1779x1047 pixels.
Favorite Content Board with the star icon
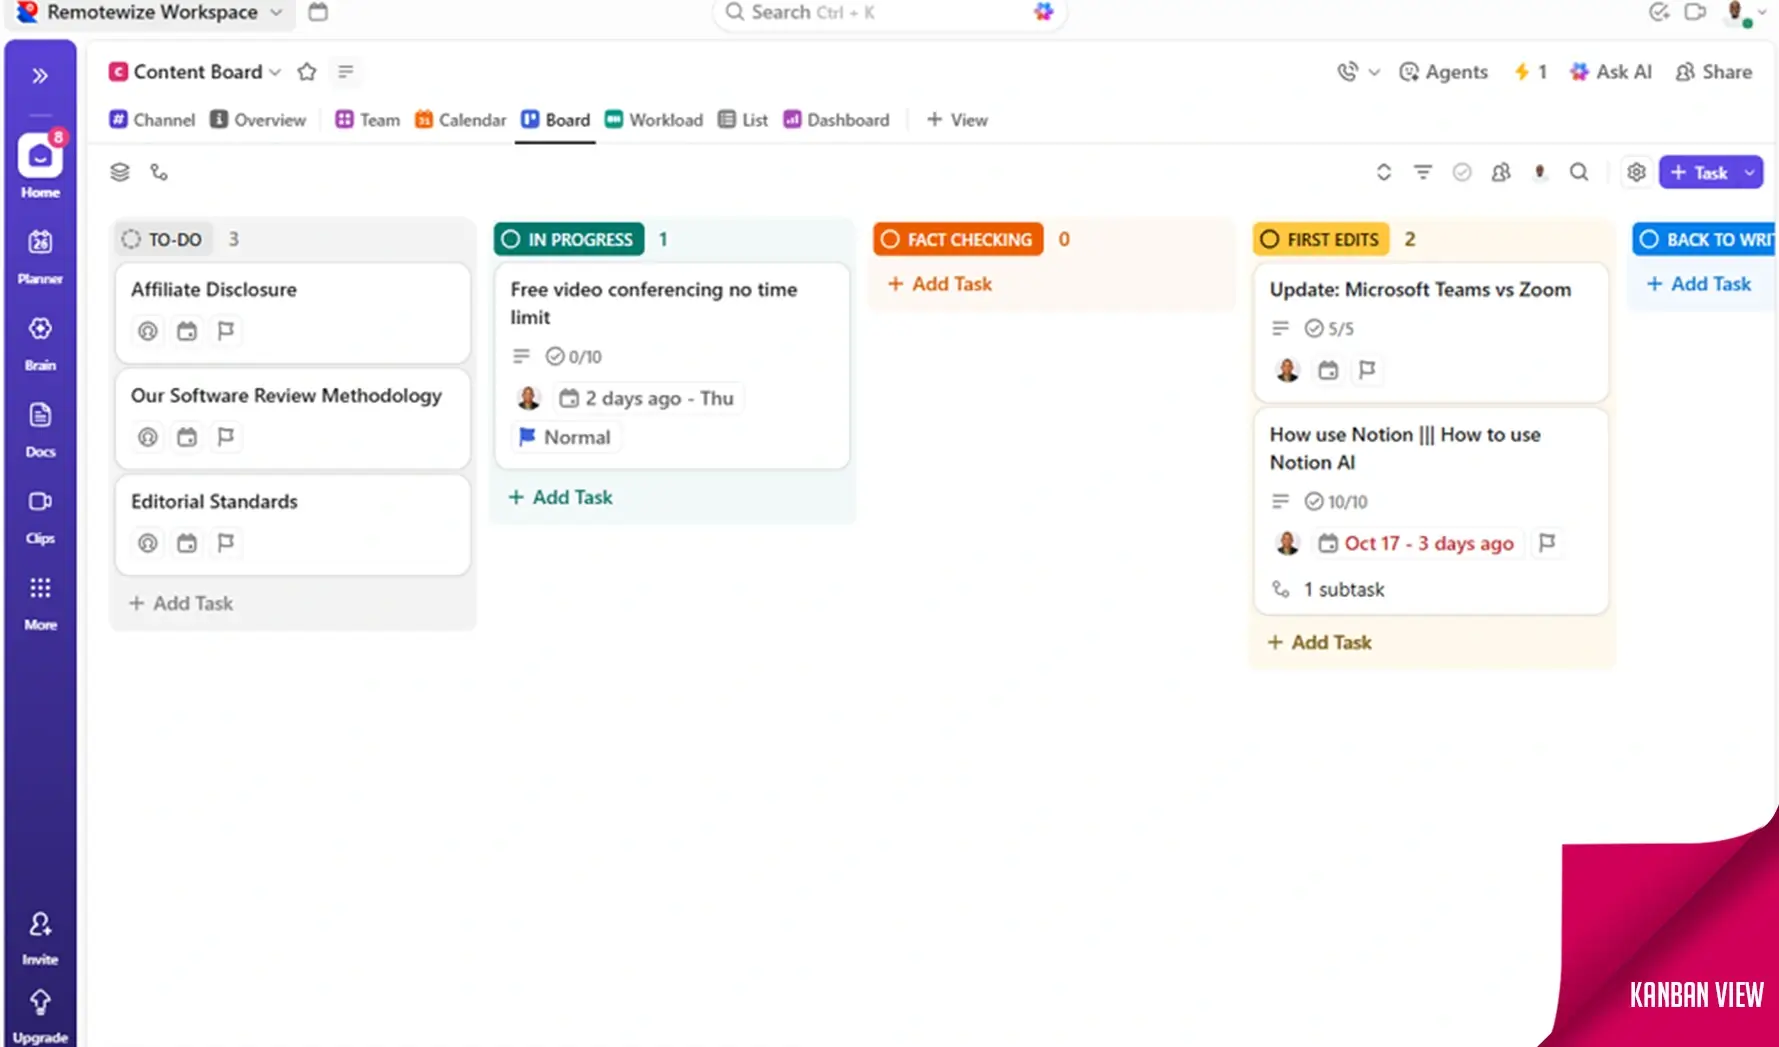(307, 72)
